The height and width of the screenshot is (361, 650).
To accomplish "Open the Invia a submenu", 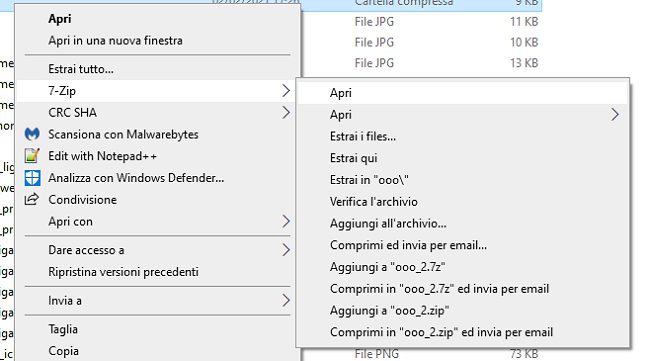I will coord(157,300).
